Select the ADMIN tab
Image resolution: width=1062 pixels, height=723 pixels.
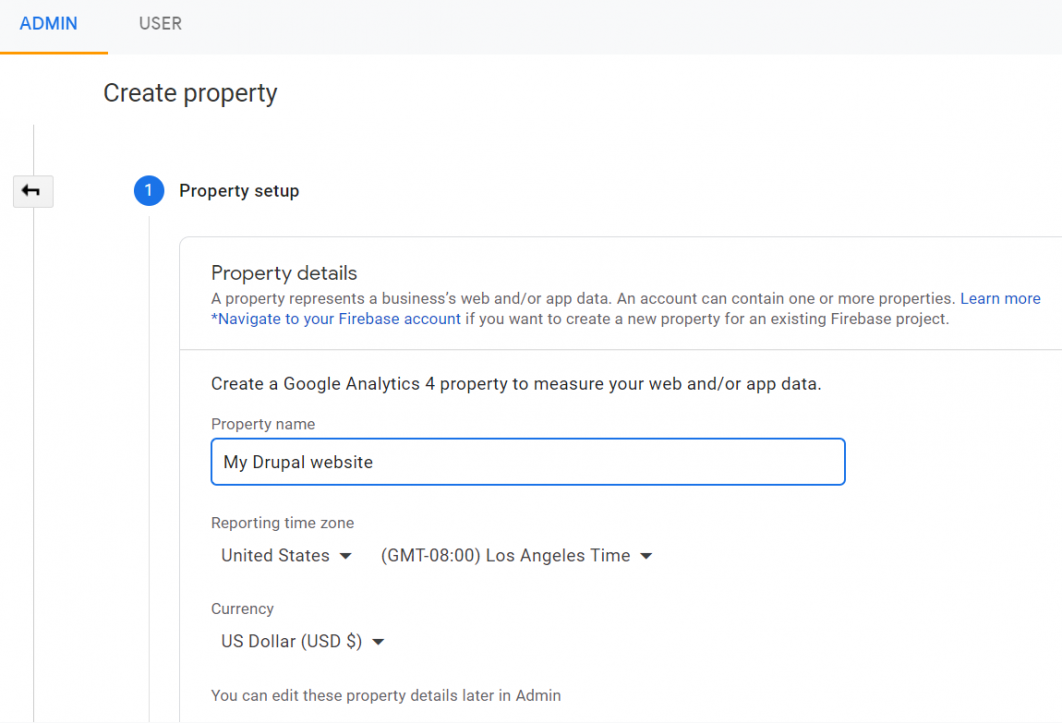point(49,23)
